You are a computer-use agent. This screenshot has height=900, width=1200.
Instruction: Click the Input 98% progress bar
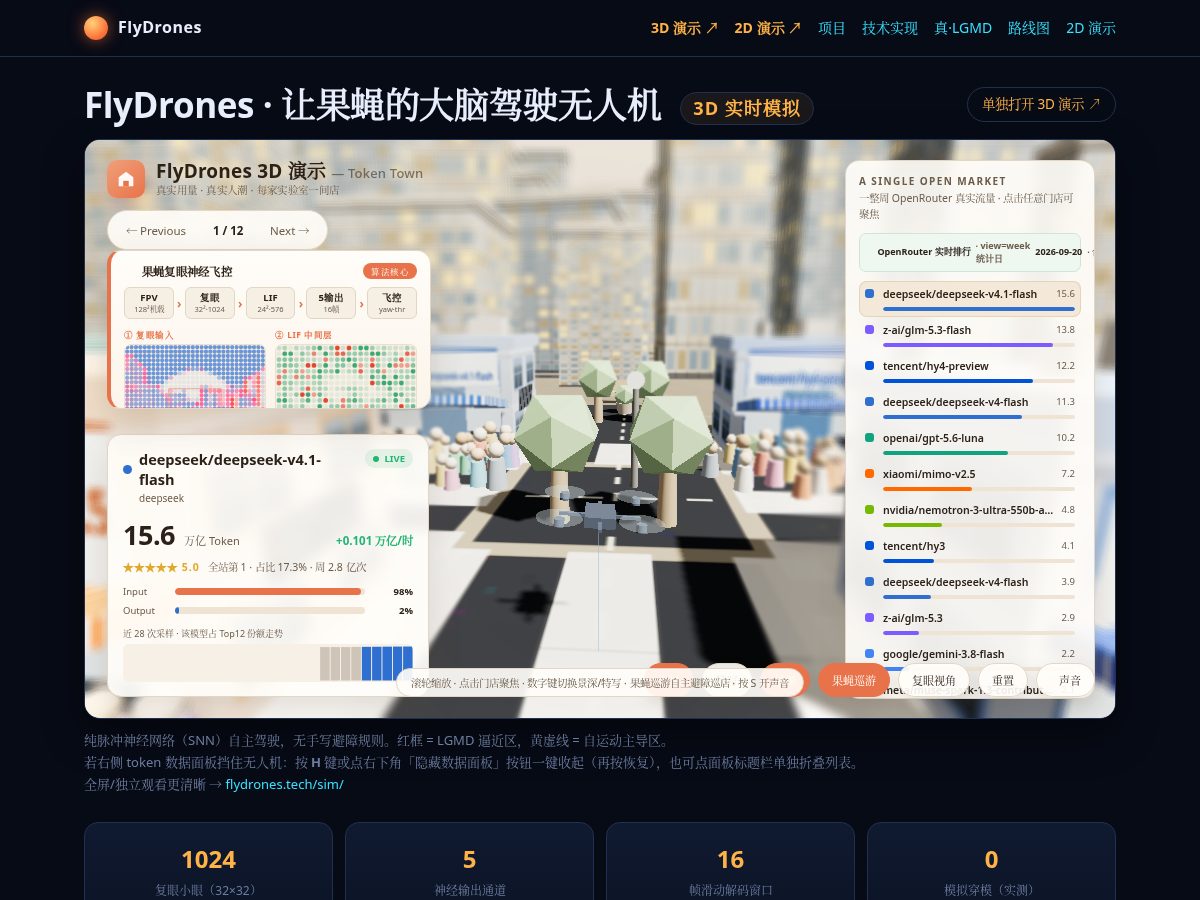270,591
